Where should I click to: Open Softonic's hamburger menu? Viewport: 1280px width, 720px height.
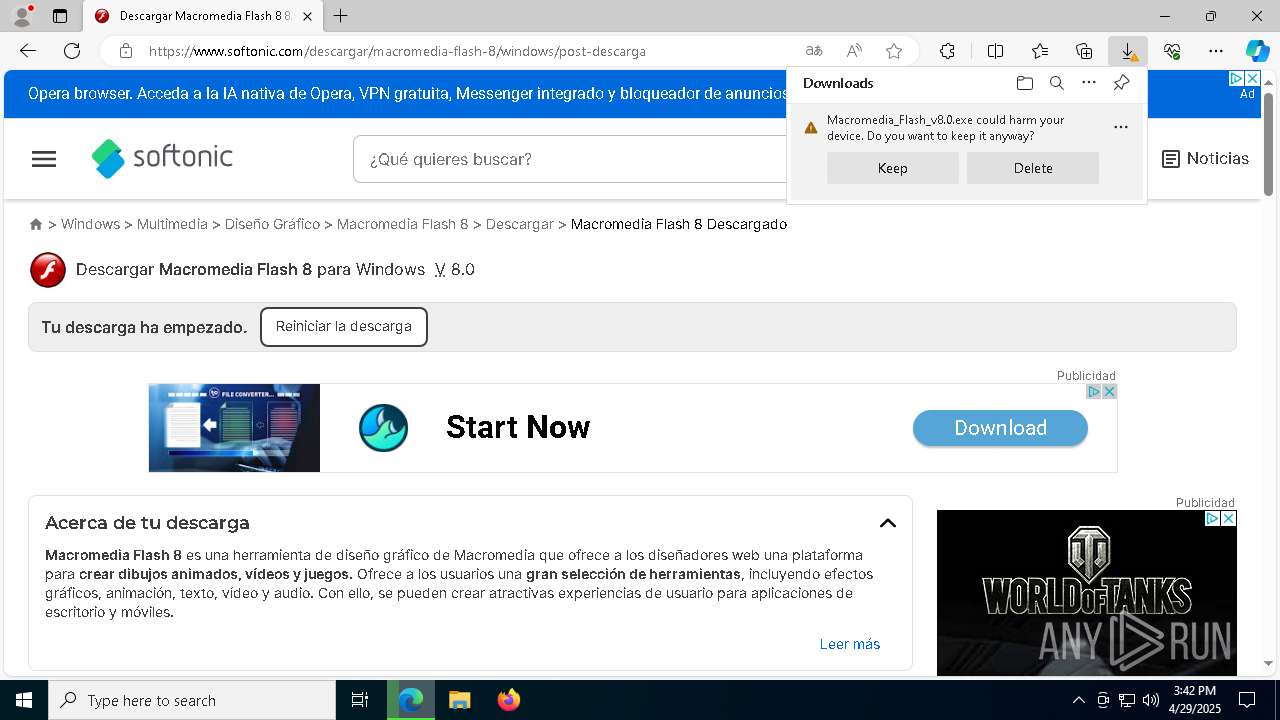pyautogui.click(x=44, y=159)
